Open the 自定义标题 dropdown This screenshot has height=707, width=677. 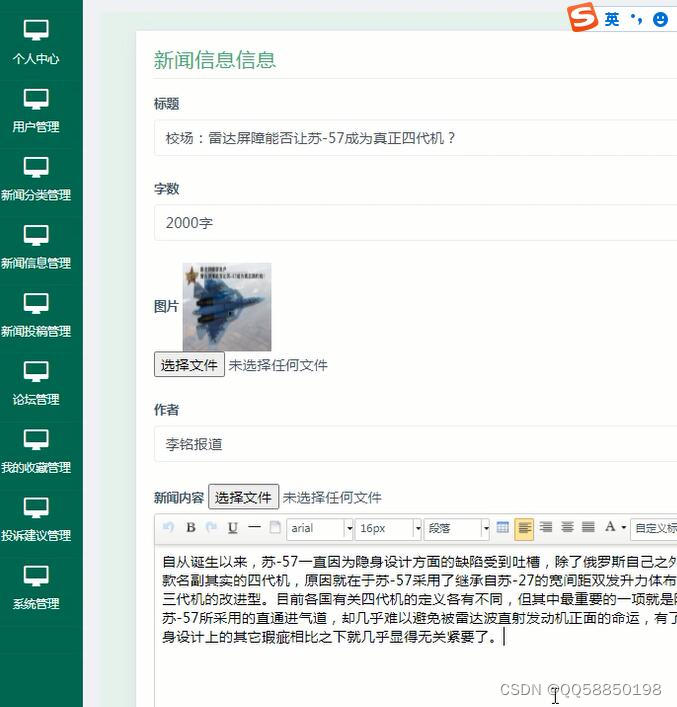tap(654, 528)
